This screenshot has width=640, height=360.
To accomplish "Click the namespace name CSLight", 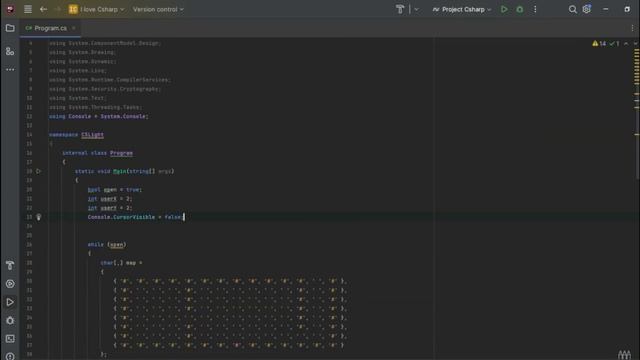I will pyautogui.click(x=92, y=135).
